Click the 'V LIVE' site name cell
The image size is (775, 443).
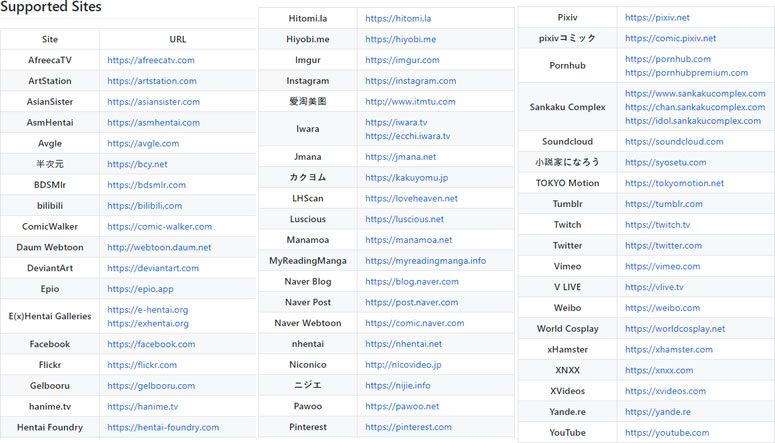(x=567, y=286)
